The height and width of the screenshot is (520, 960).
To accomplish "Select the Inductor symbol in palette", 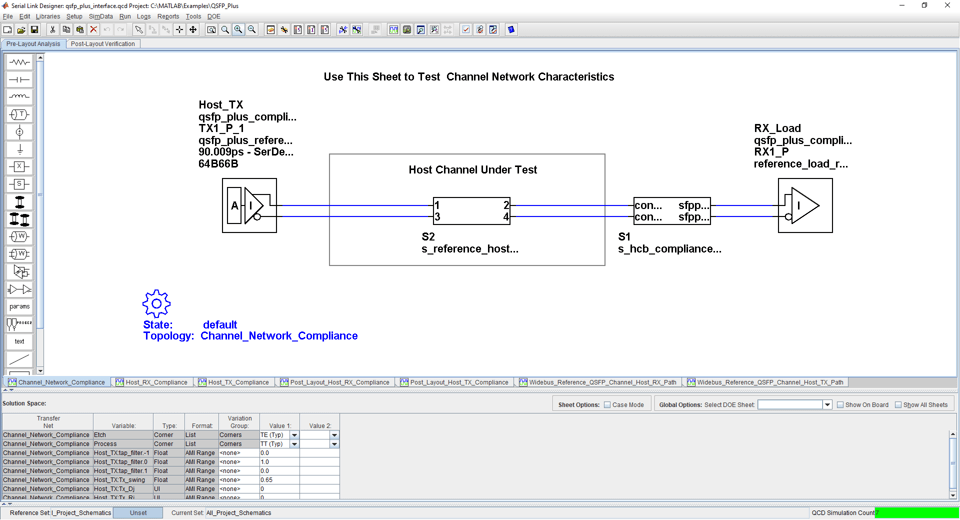I will point(20,97).
